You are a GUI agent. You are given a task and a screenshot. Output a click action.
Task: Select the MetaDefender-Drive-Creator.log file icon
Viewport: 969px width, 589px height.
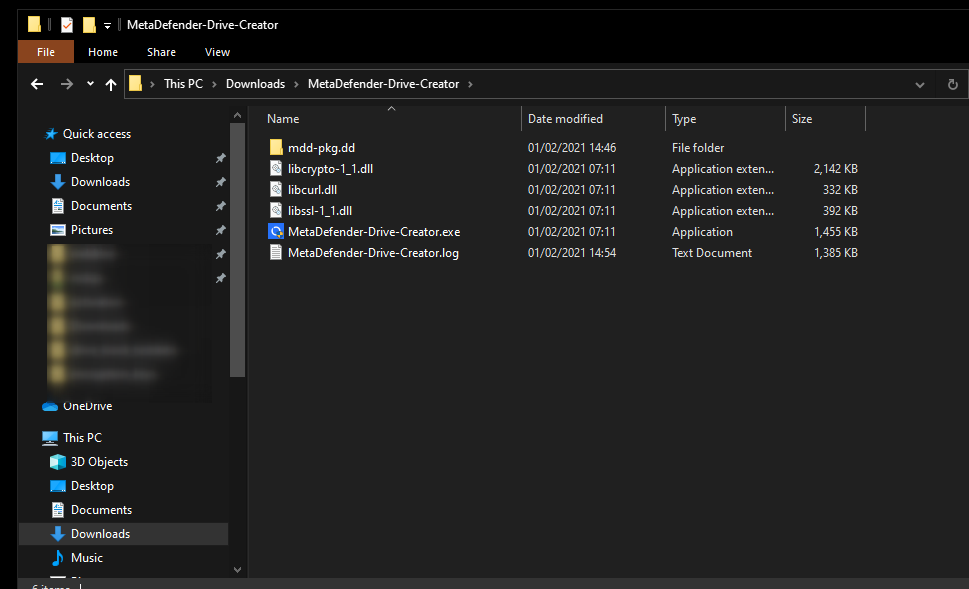(276, 252)
